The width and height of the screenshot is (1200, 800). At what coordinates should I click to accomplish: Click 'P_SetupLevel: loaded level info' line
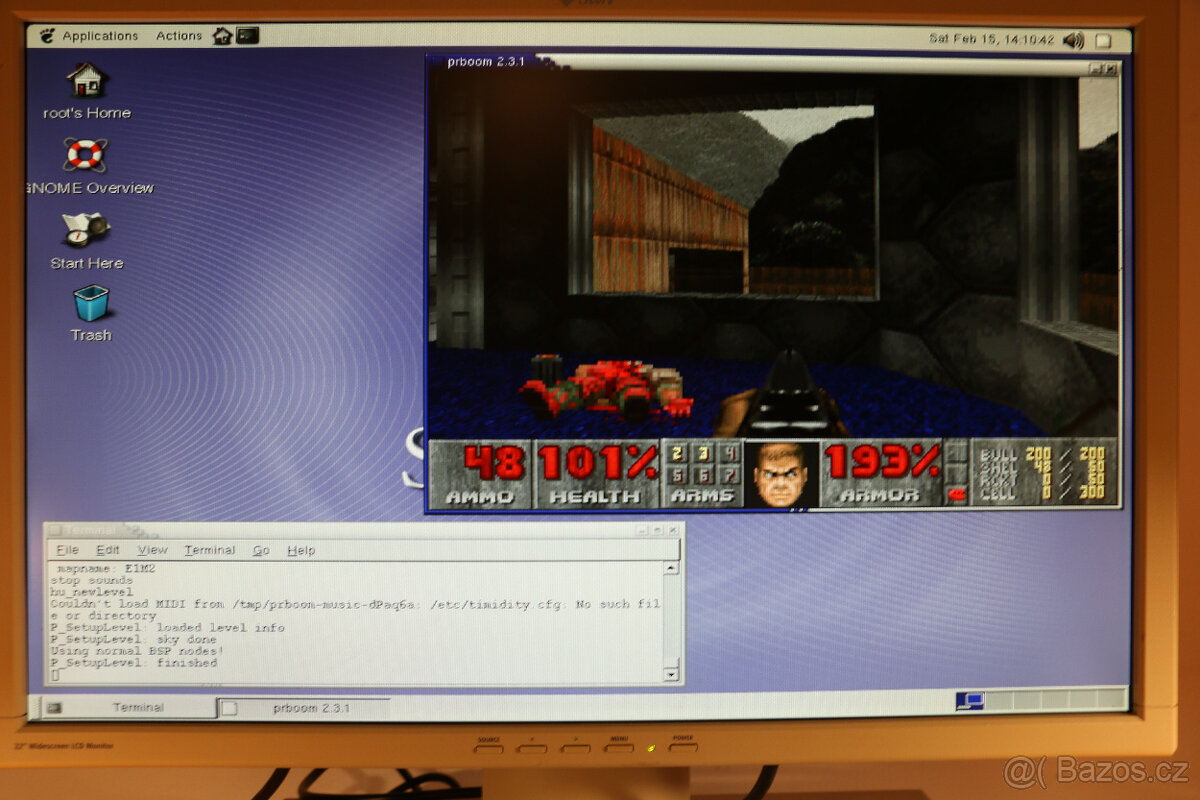click(x=167, y=628)
